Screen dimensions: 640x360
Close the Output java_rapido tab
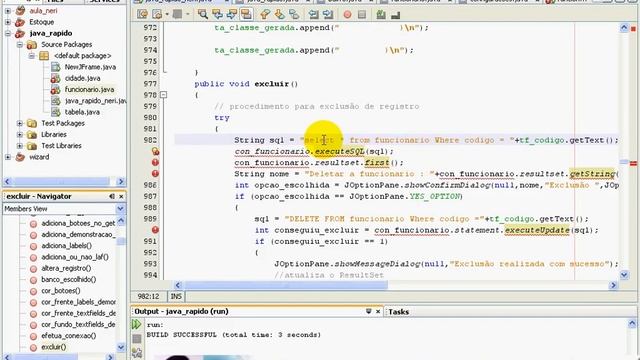point(378,311)
